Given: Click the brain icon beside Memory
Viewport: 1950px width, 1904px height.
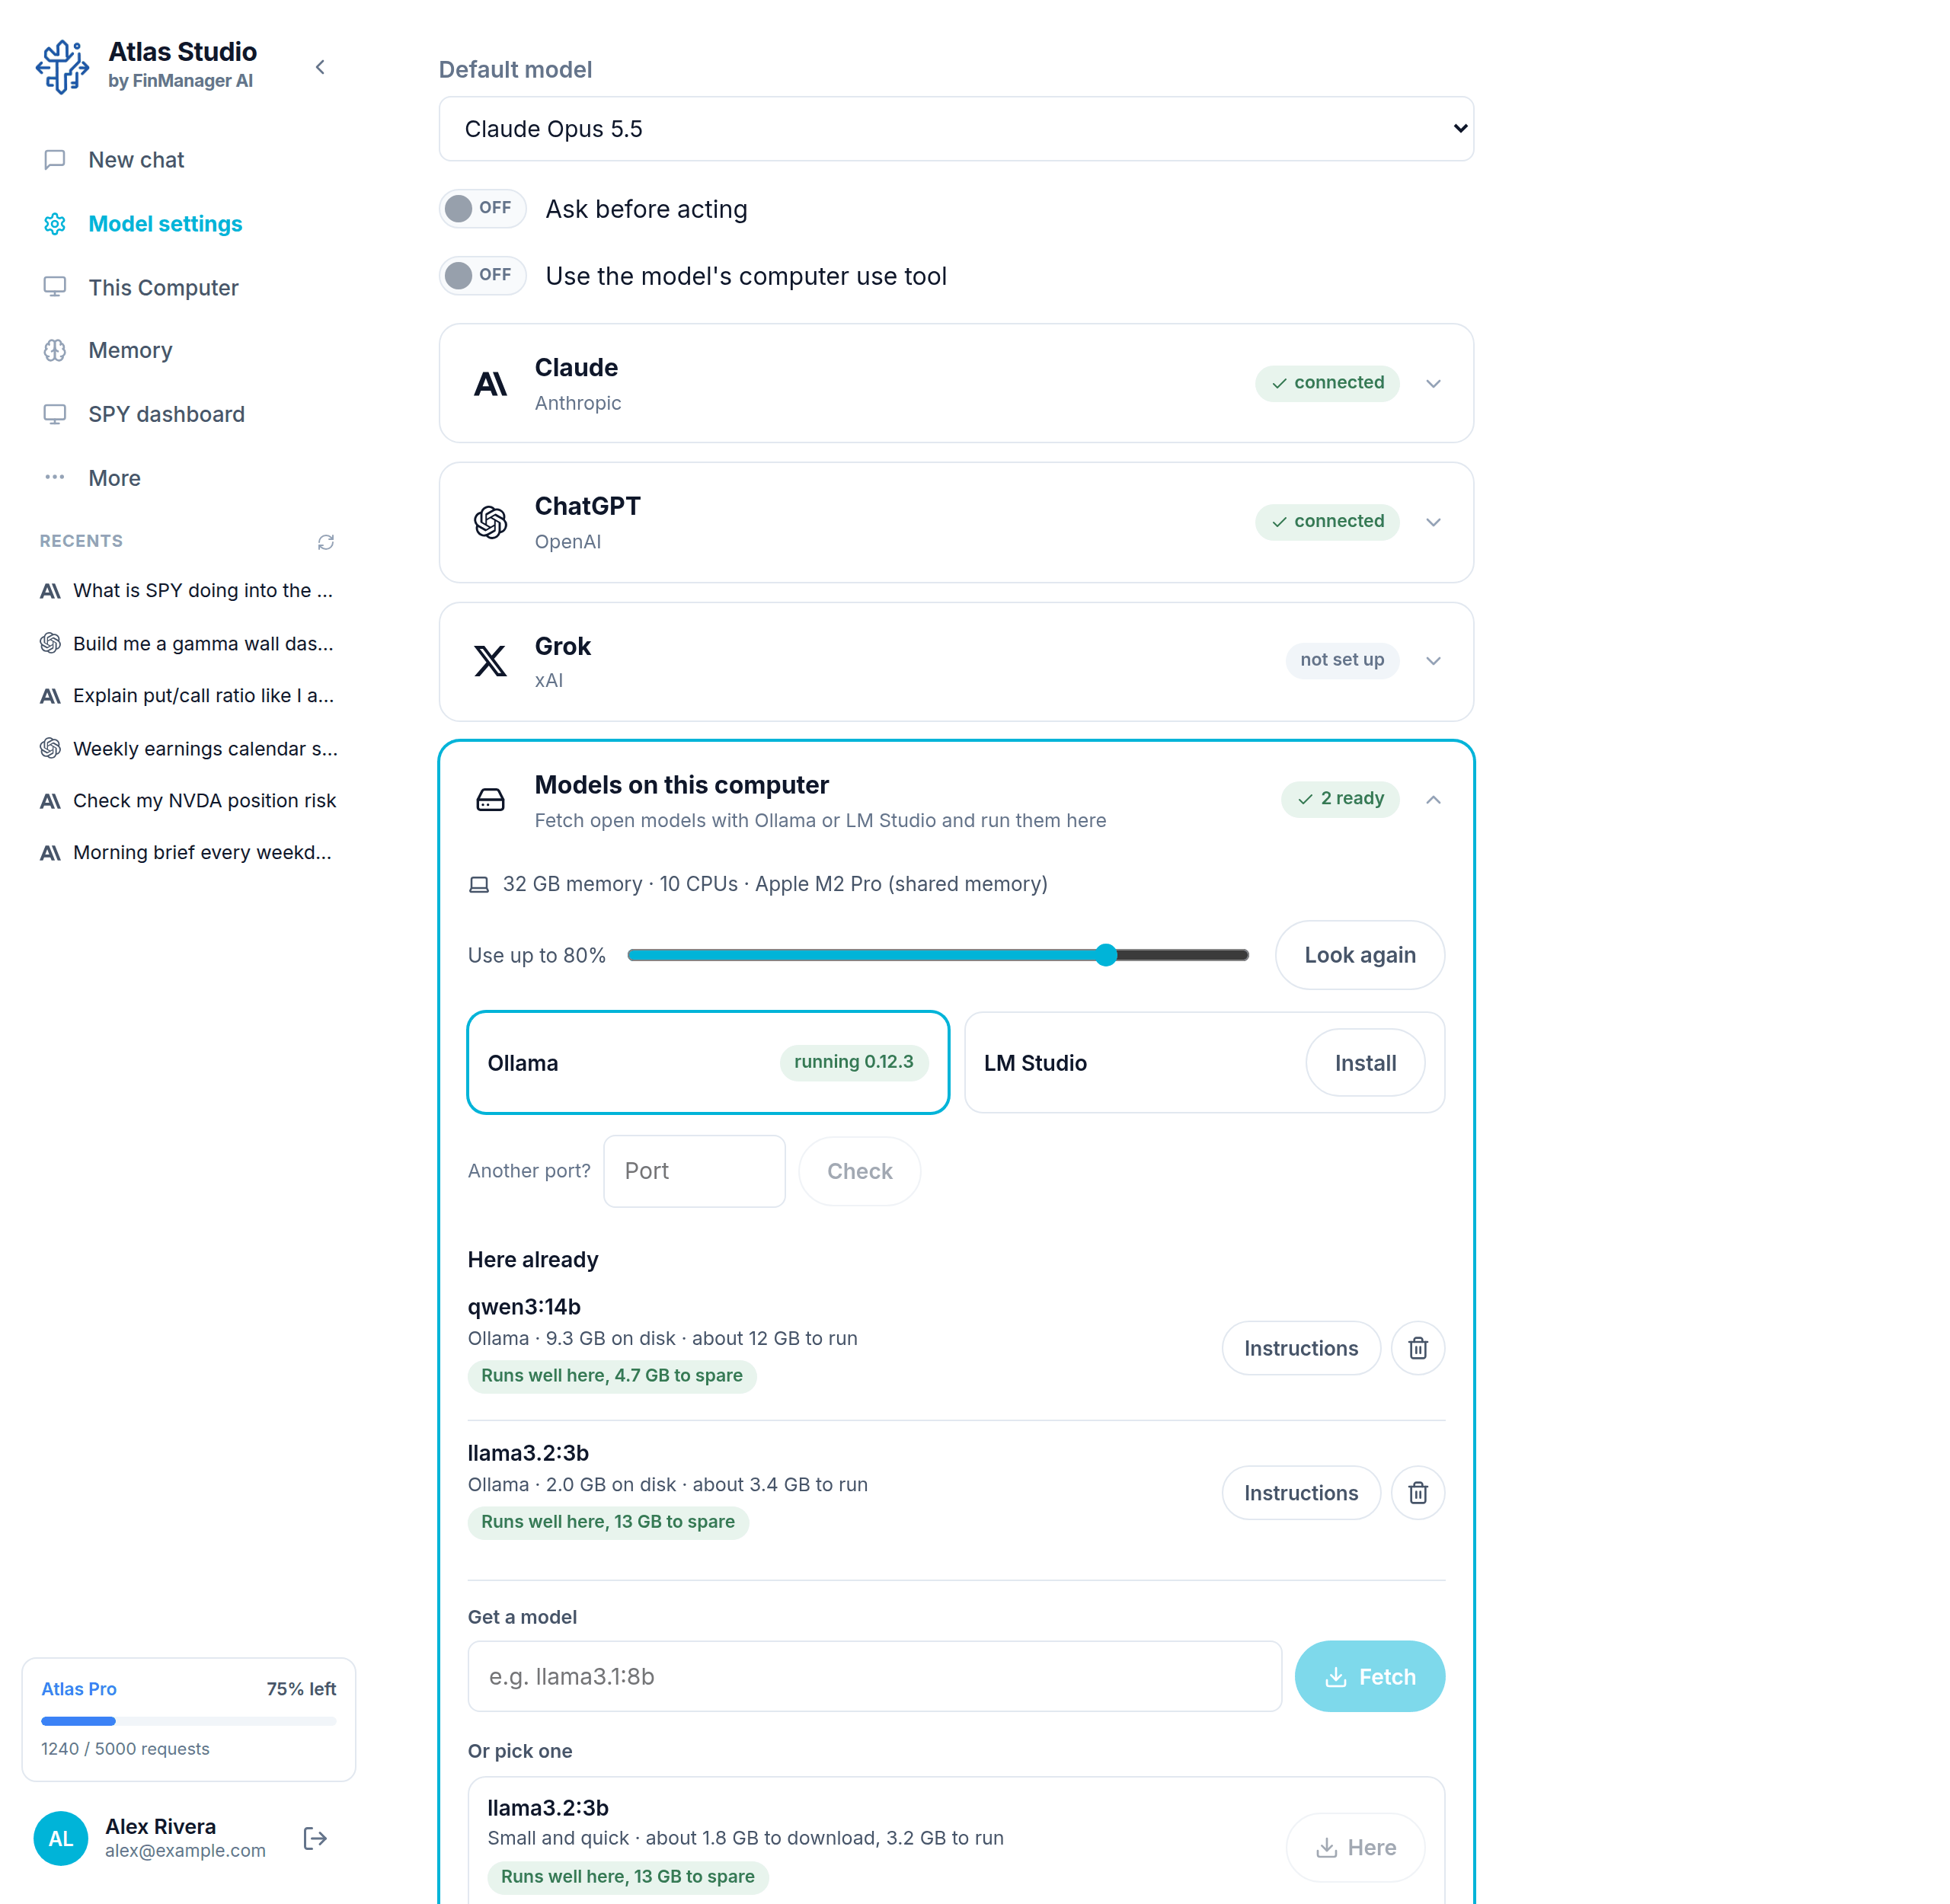Looking at the screenshot, I should (55, 351).
